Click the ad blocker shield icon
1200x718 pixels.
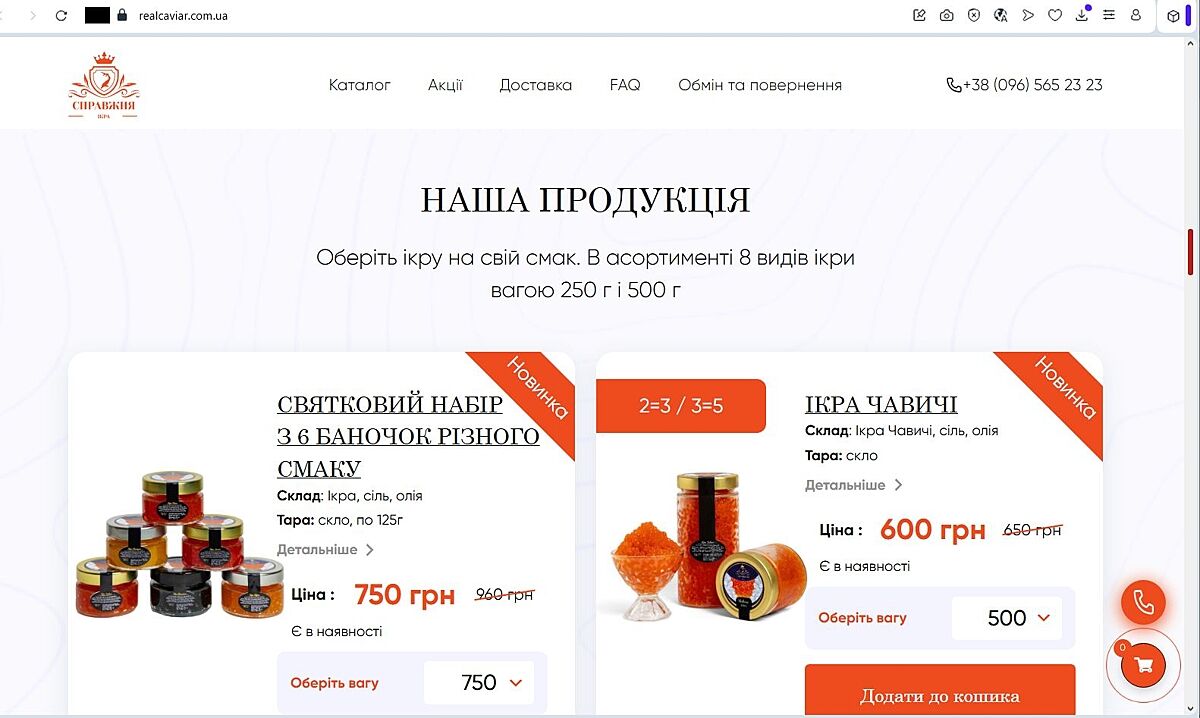point(973,15)
